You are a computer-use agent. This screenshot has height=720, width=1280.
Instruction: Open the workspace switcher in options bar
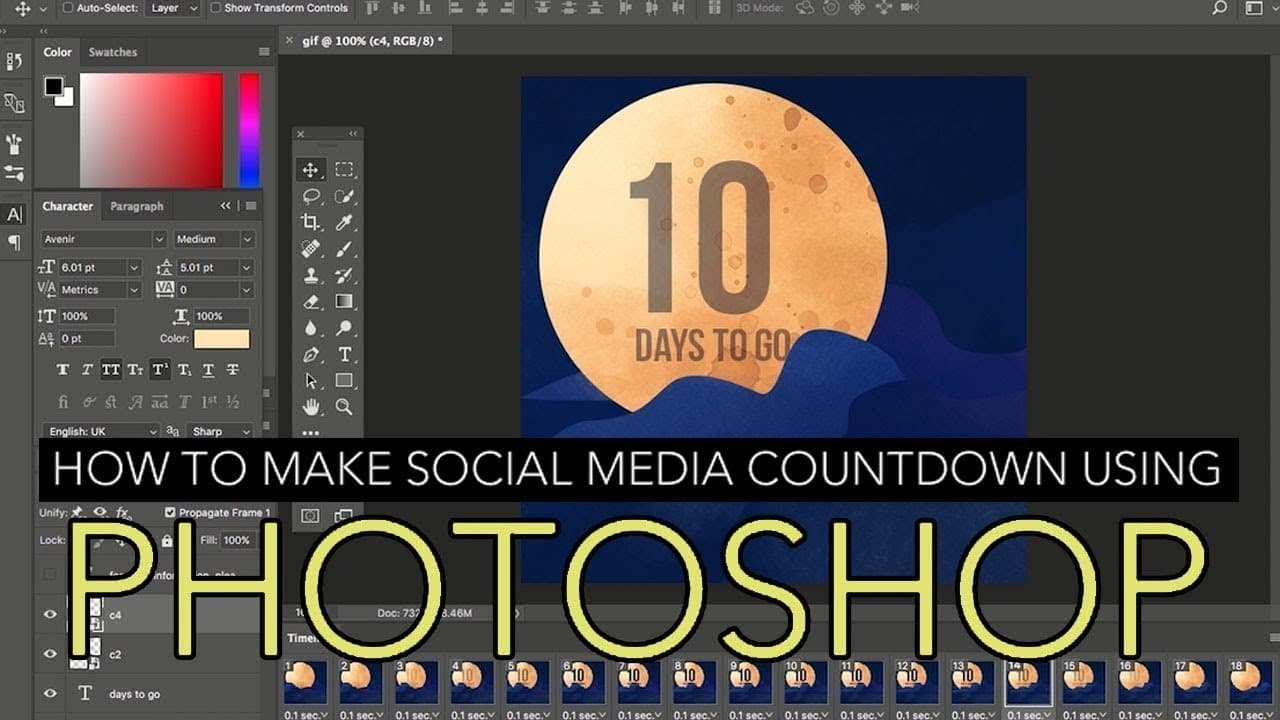point(1254,8)
